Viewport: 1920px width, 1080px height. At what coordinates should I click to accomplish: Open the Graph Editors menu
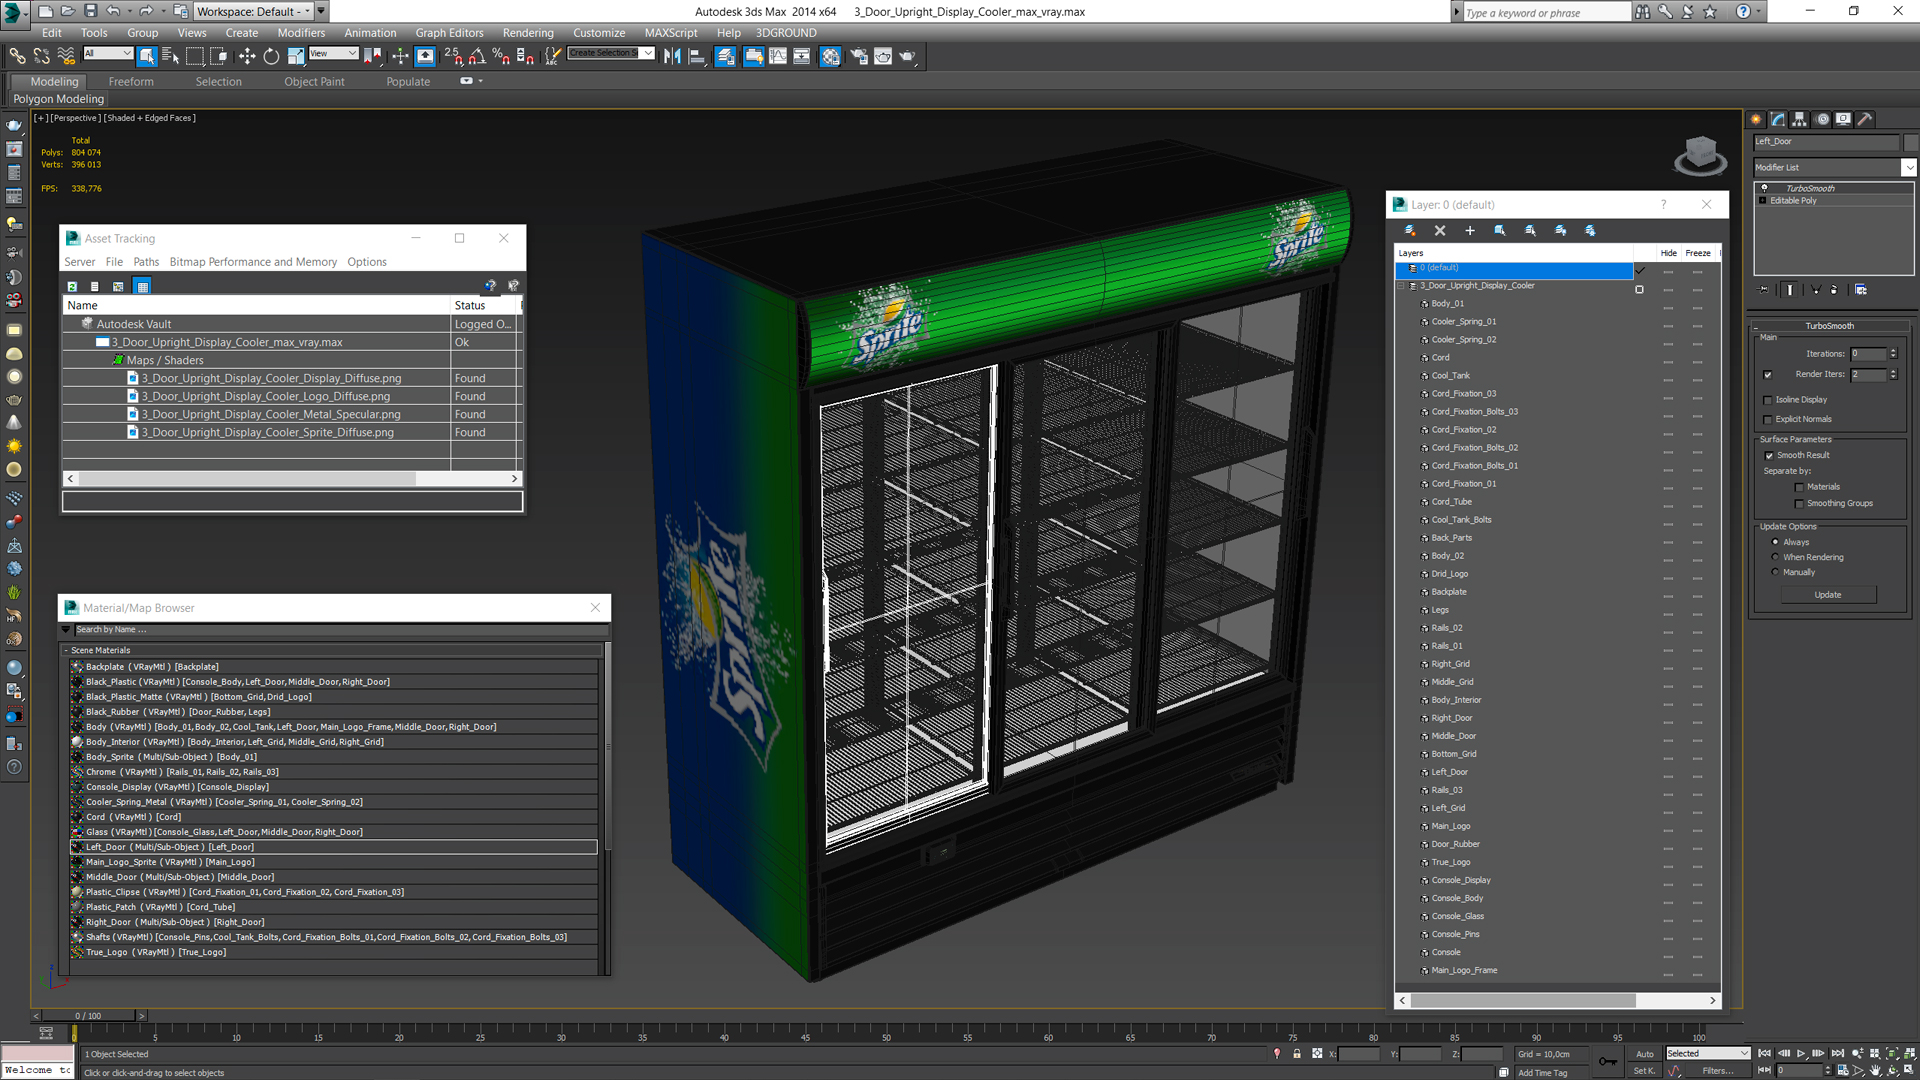click(449, 32)
